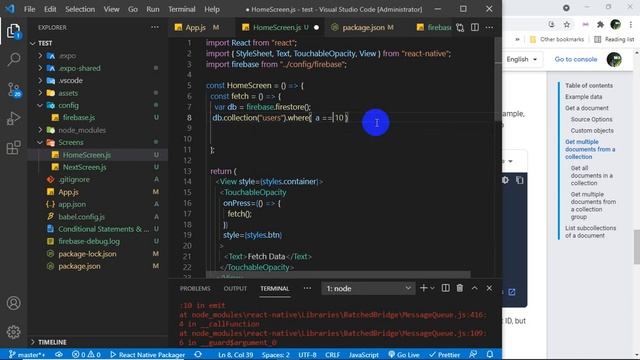The width and height of the screenshot is (640, 360).
Task: Toggle dark theme icon in browser code sample
Action: click(505, 180)
